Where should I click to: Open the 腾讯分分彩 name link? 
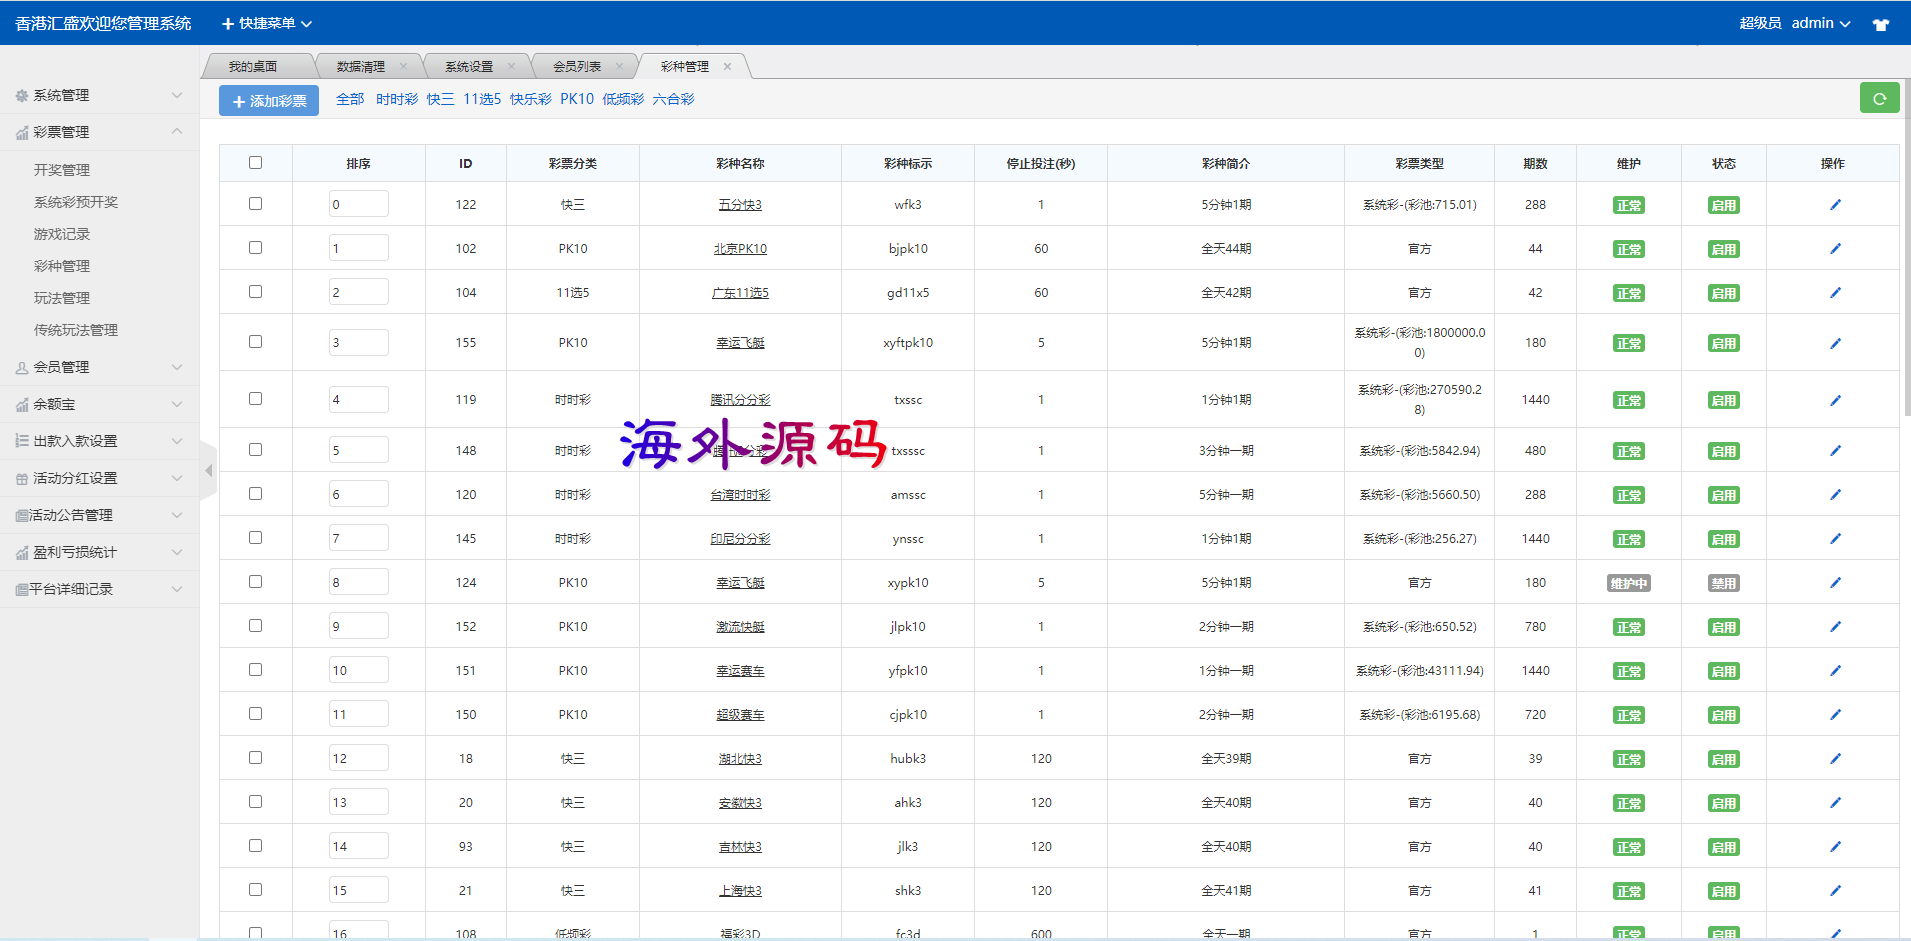740,400
